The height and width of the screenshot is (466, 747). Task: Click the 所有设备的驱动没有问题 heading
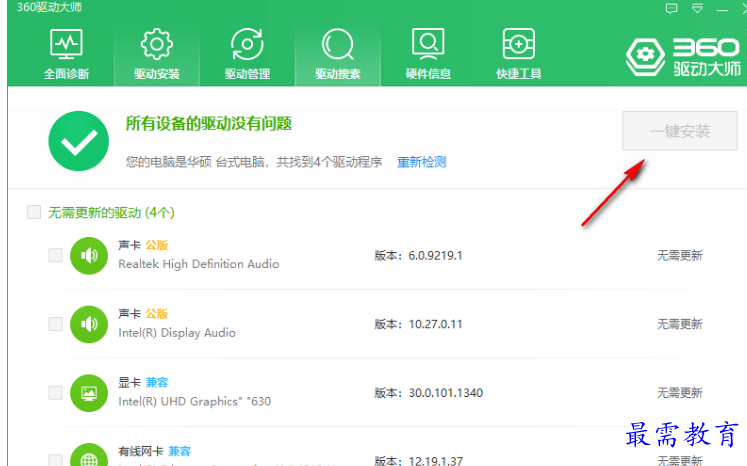coord(209,124)
